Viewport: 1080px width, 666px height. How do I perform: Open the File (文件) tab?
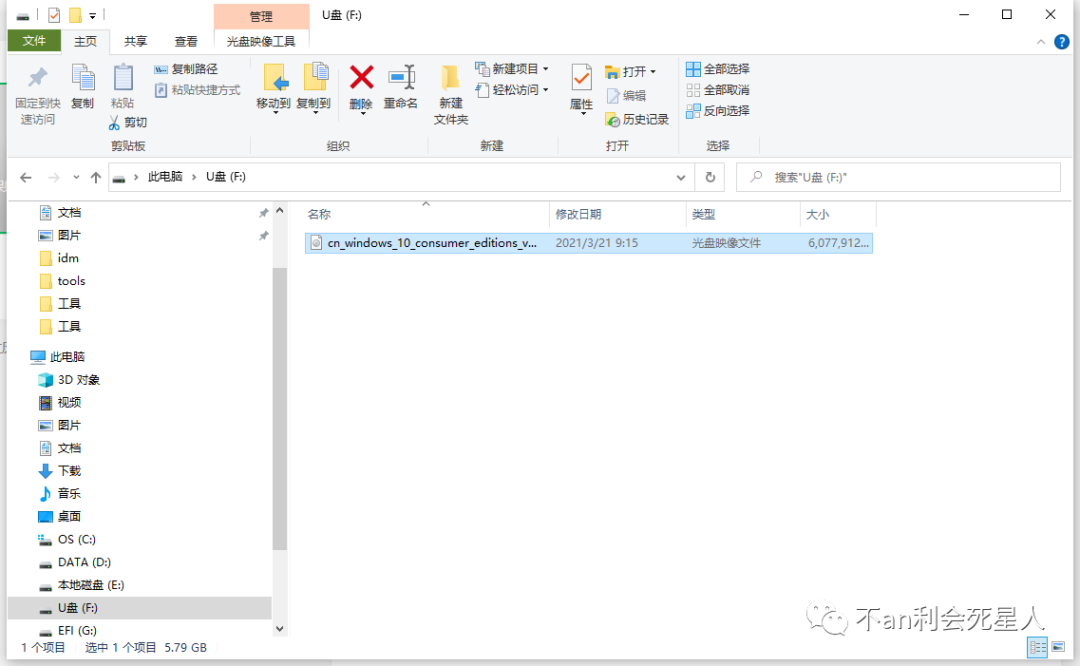click(x=34, y=41)
